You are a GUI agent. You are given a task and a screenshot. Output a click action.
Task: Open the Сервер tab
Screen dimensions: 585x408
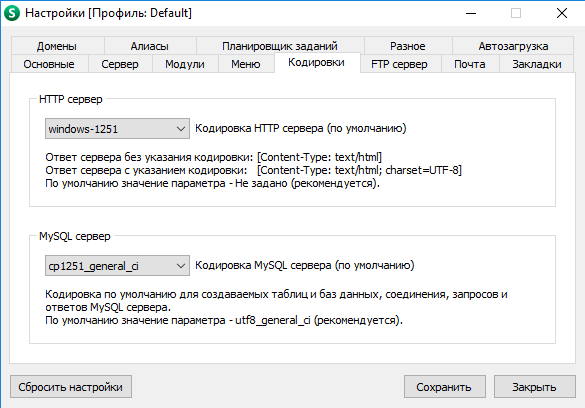tap(120, 64)
